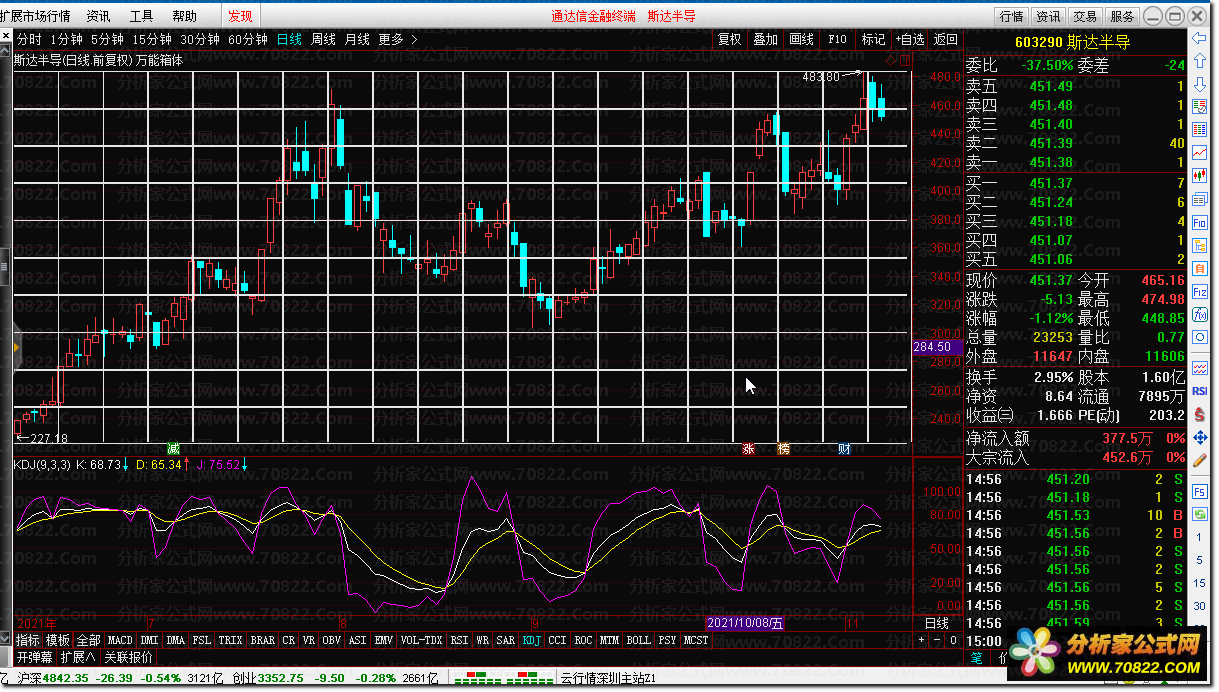
Task: Open the 帮助 menu
Action: (184, 16)
